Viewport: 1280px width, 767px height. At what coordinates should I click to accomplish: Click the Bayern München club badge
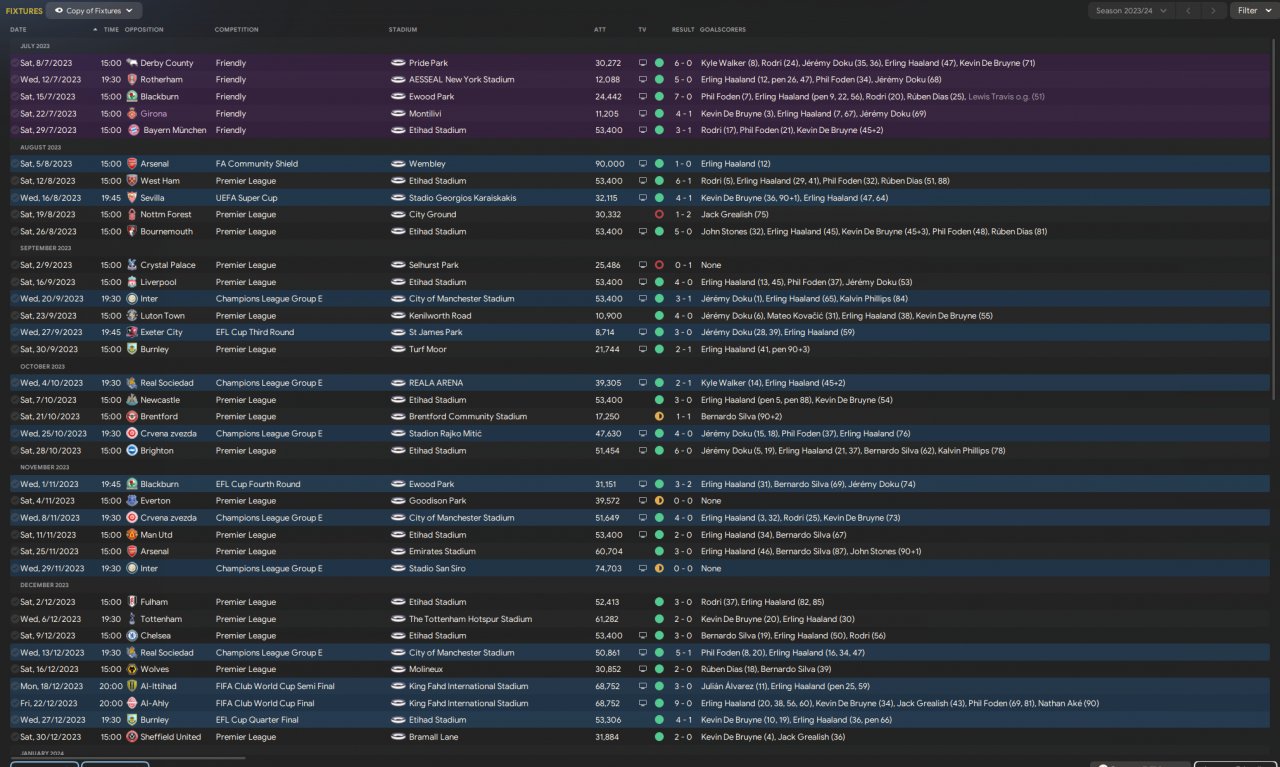(131, 130)
